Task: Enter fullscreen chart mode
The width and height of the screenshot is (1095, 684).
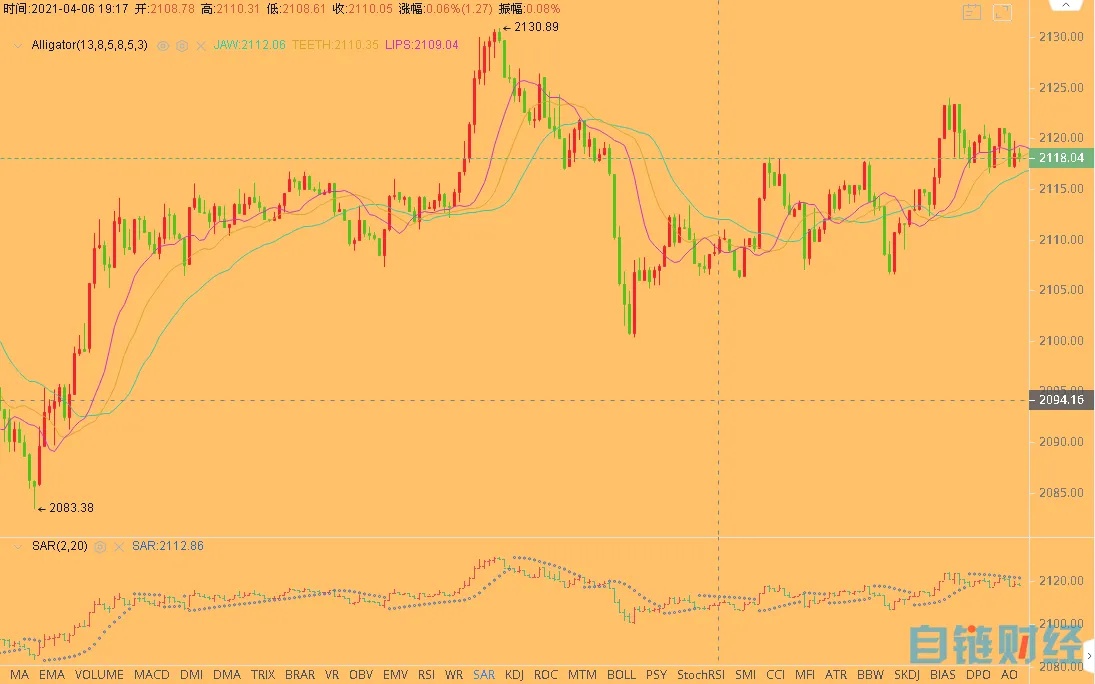Action: (x=1002, y=12)
